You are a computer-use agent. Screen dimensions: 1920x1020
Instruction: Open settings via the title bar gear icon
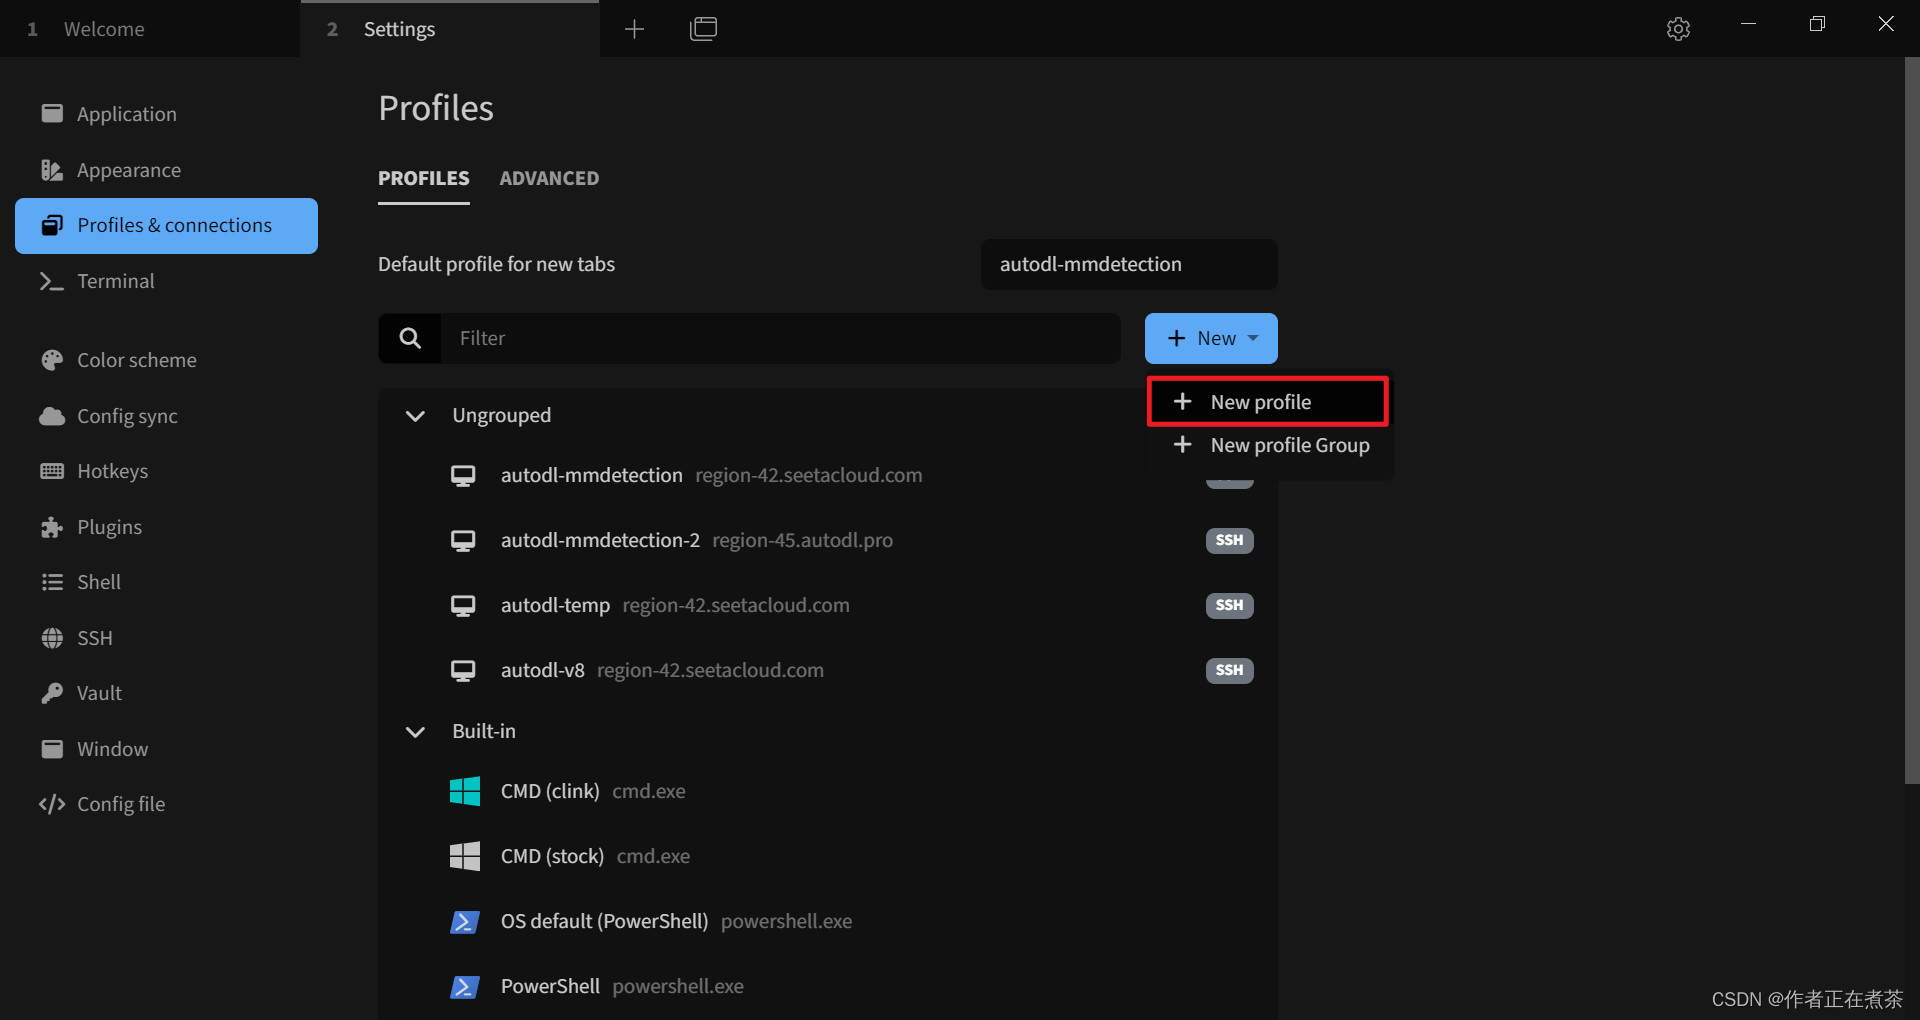click(1678, 29)
